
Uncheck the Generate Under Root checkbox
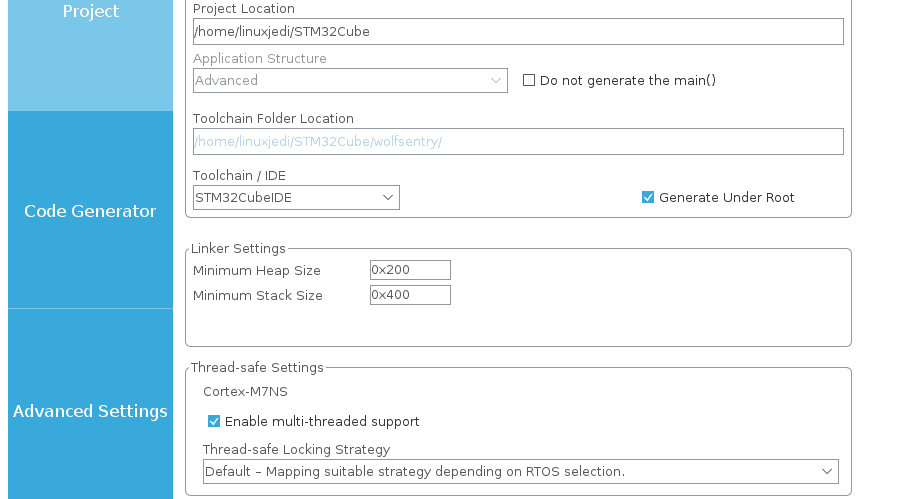tap(648, 198)
